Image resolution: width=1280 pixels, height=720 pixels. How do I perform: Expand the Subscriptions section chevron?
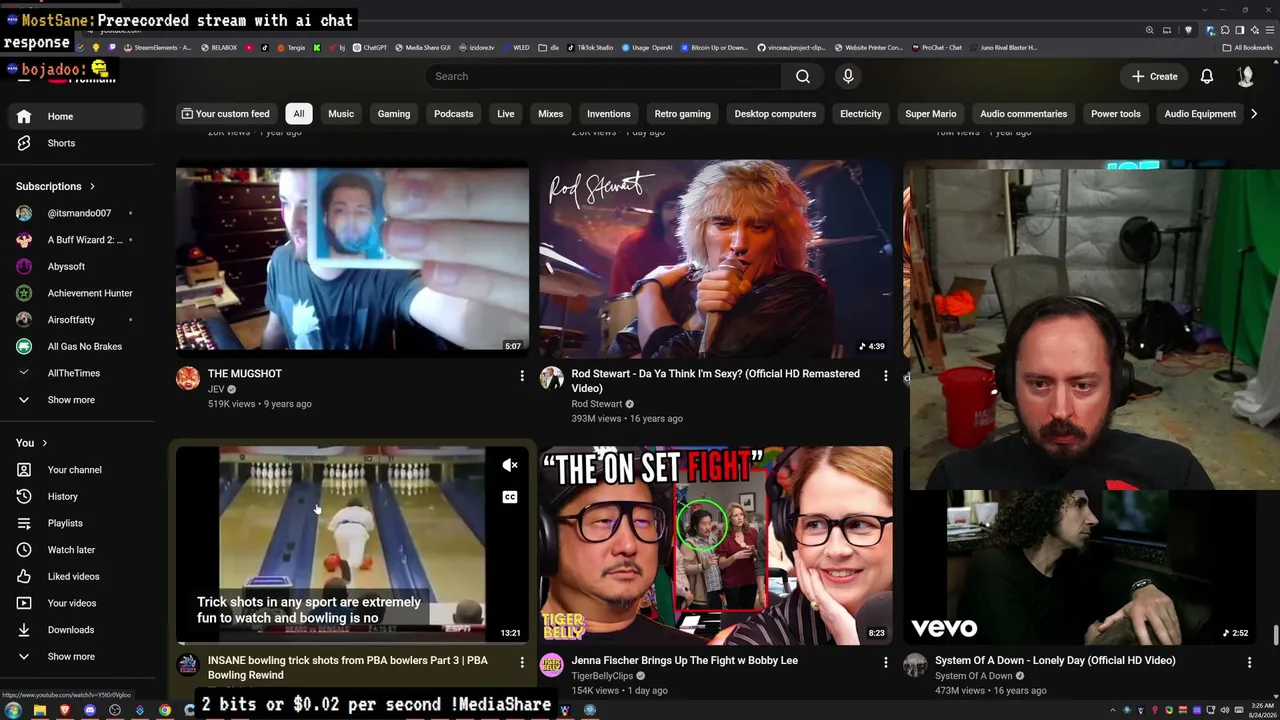[x=92, y=186]
